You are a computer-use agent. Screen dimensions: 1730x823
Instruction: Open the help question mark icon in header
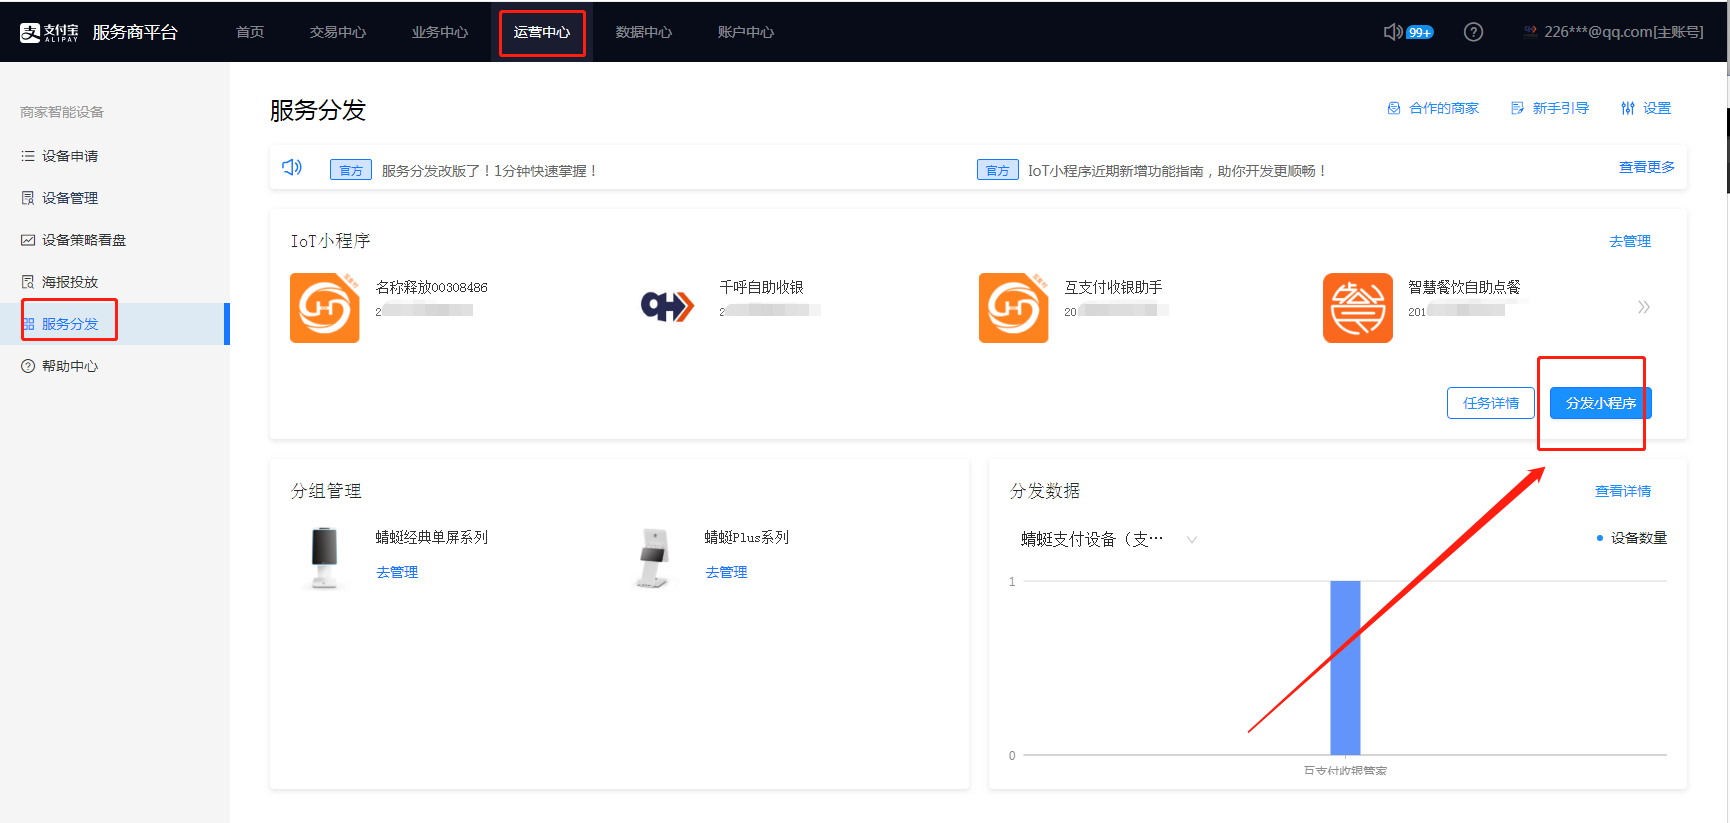click(1473, 32)
